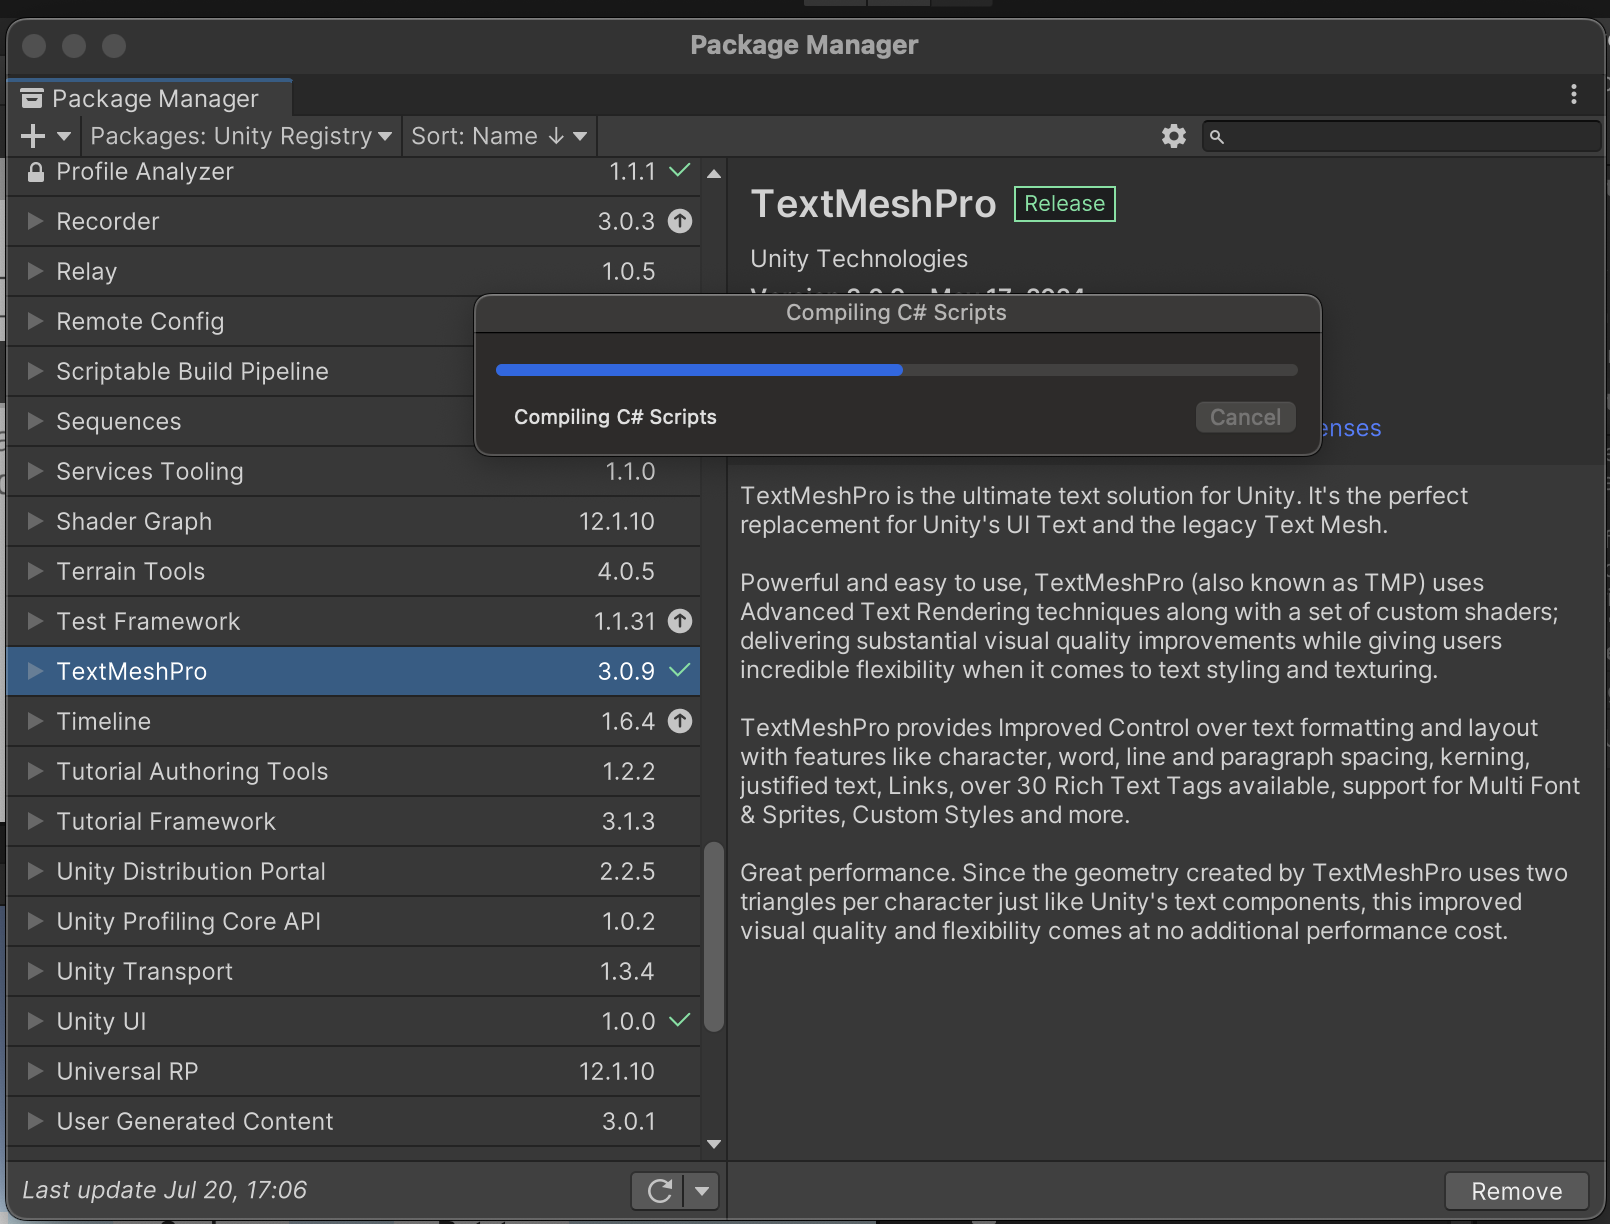Viewport: 1610px width, 1224px height.
Task: Expand the Recorder package entry
Action: point(35,221)
